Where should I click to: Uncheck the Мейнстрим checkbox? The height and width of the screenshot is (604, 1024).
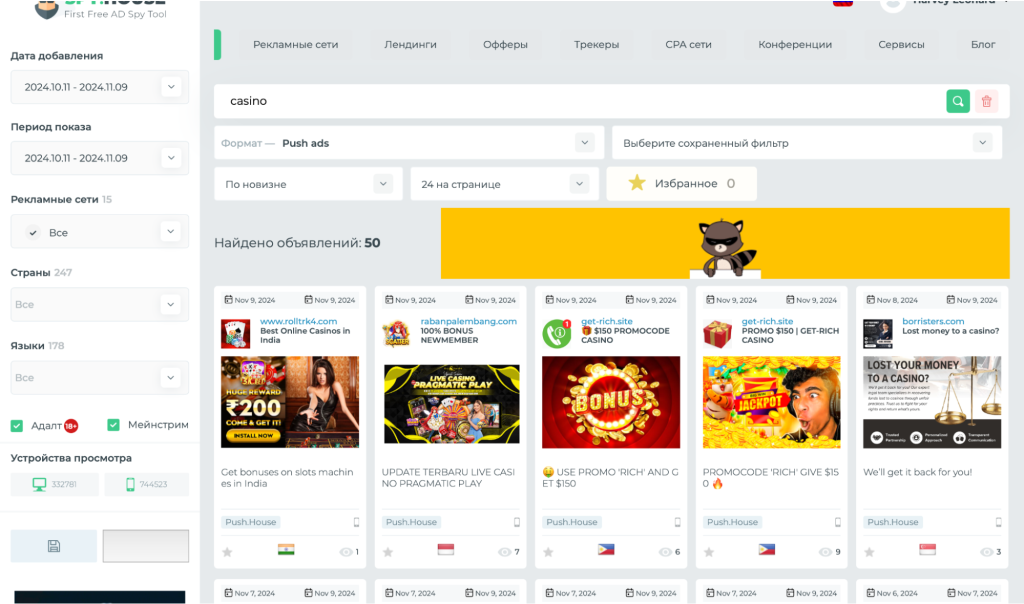click(113, 425)
